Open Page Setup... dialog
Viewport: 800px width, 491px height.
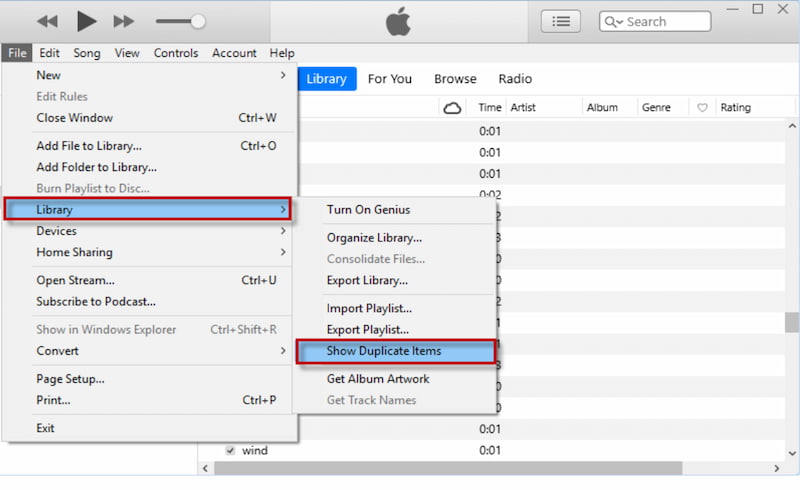coord(148,379)
